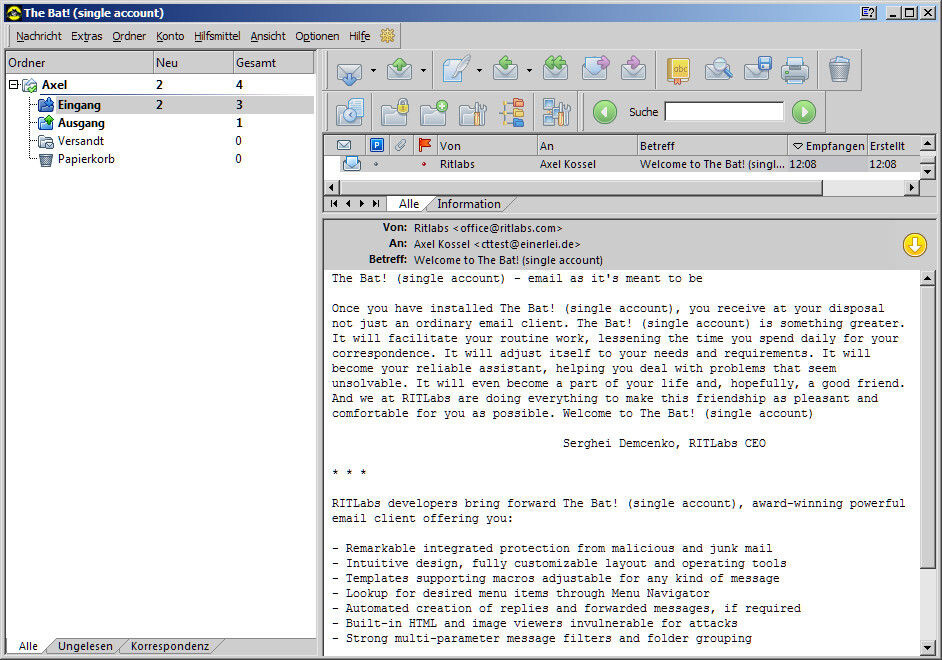
Task: Click the green search forward arrow button
Action: click(804, 112)
